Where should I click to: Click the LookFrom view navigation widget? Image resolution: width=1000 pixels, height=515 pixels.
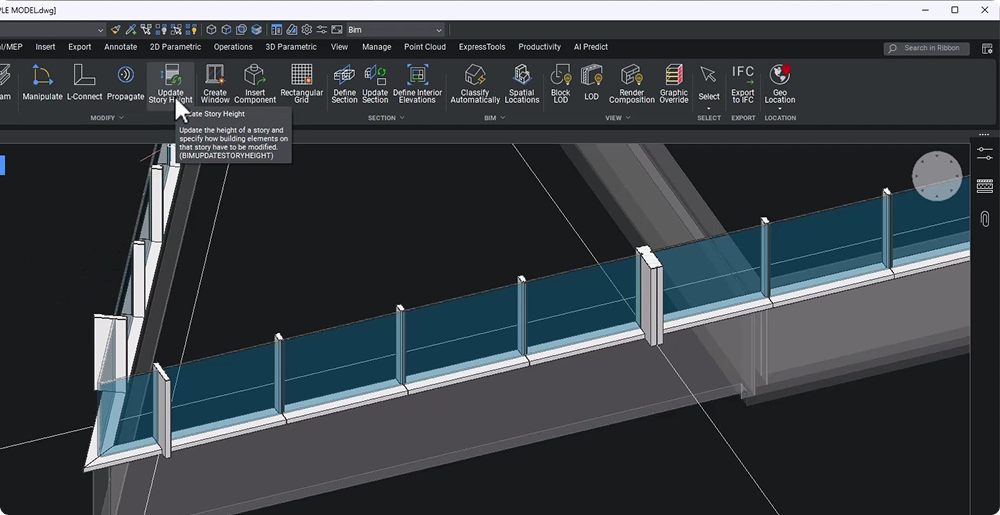(x=936, y=176)
